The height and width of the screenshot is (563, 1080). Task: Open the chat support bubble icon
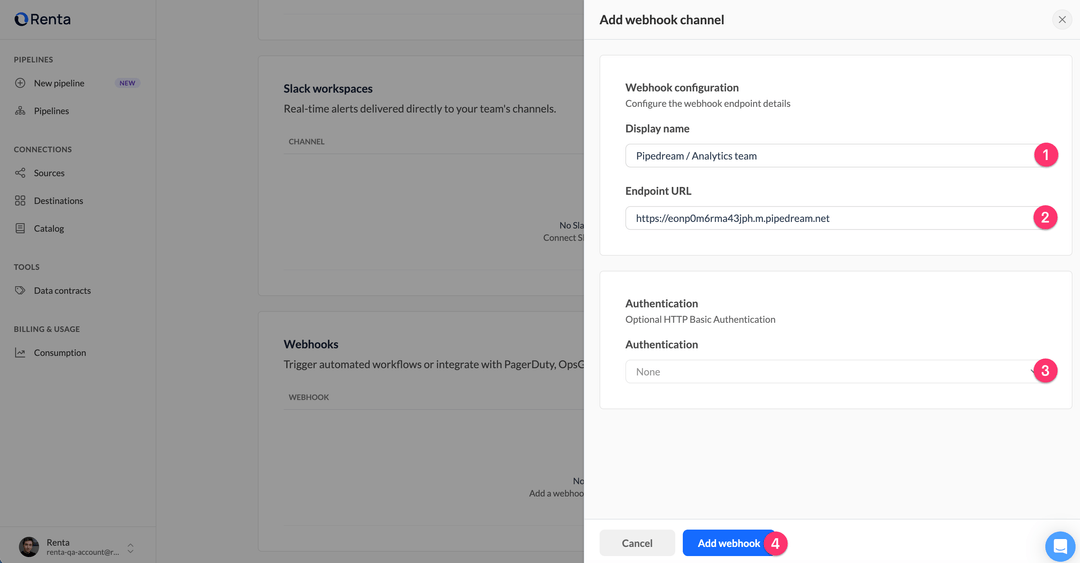point(1059,546)
